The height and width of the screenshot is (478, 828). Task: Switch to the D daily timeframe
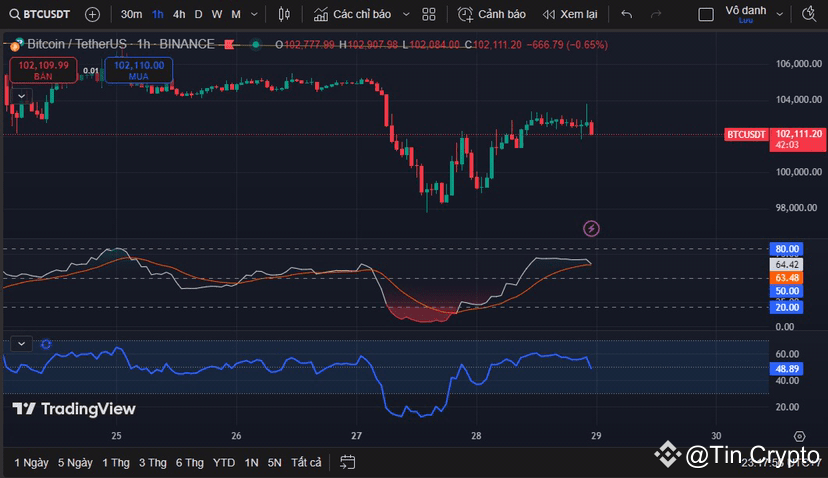click(x=199, y=14)
